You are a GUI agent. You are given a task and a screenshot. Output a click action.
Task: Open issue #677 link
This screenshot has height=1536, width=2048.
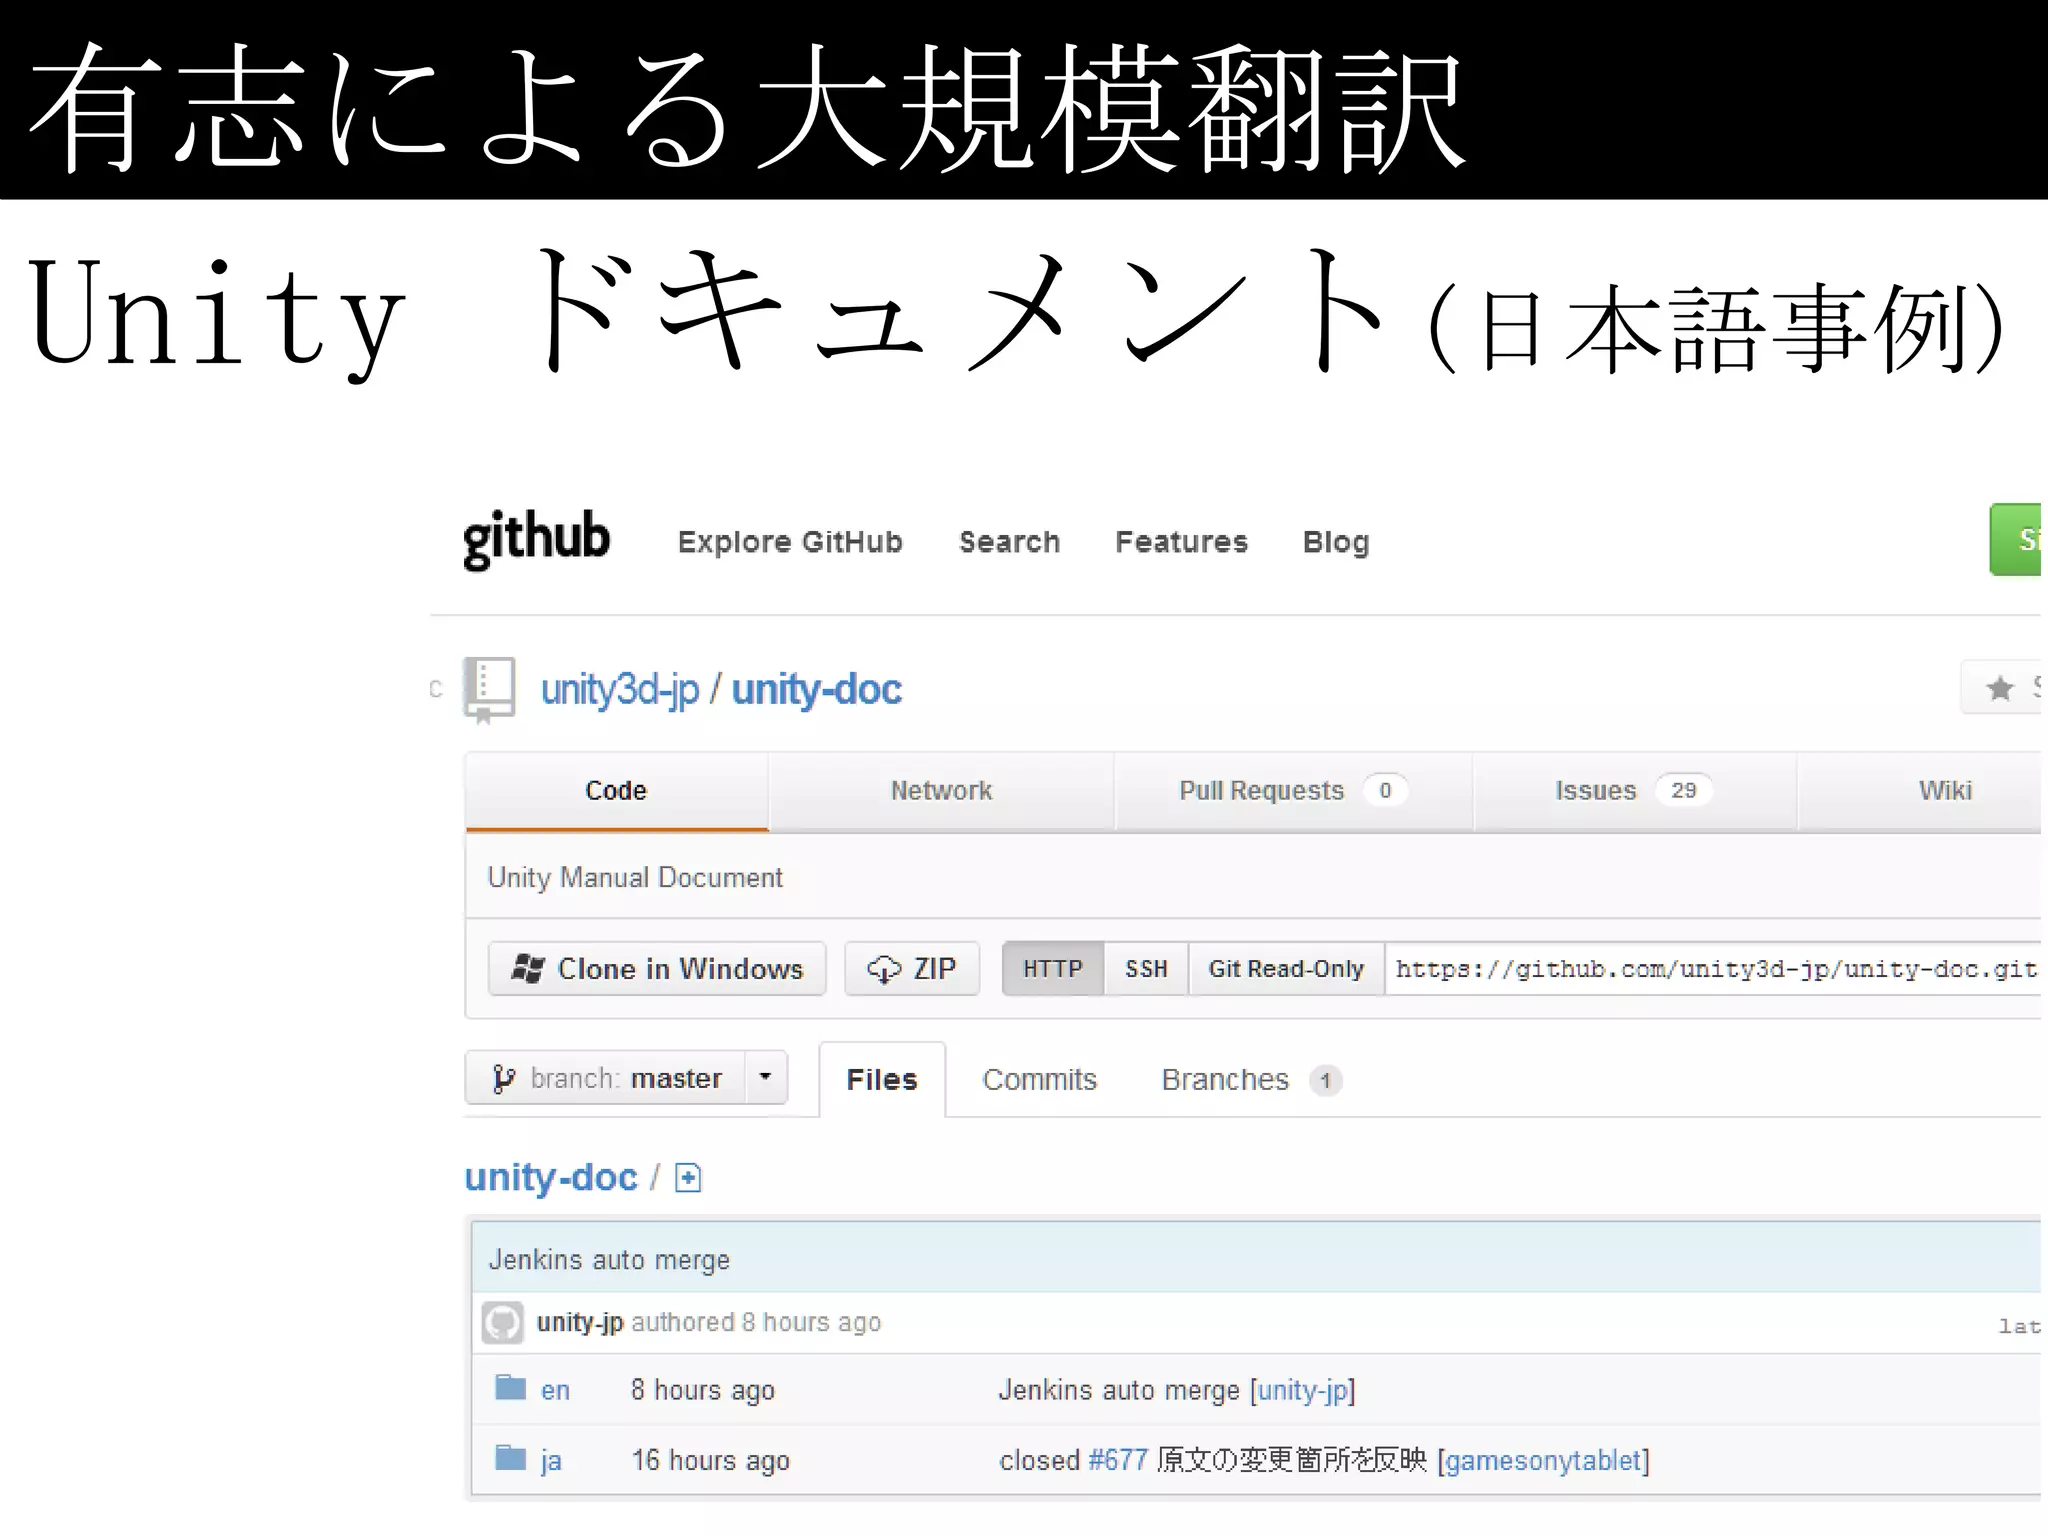(x=1118, y=1460)
